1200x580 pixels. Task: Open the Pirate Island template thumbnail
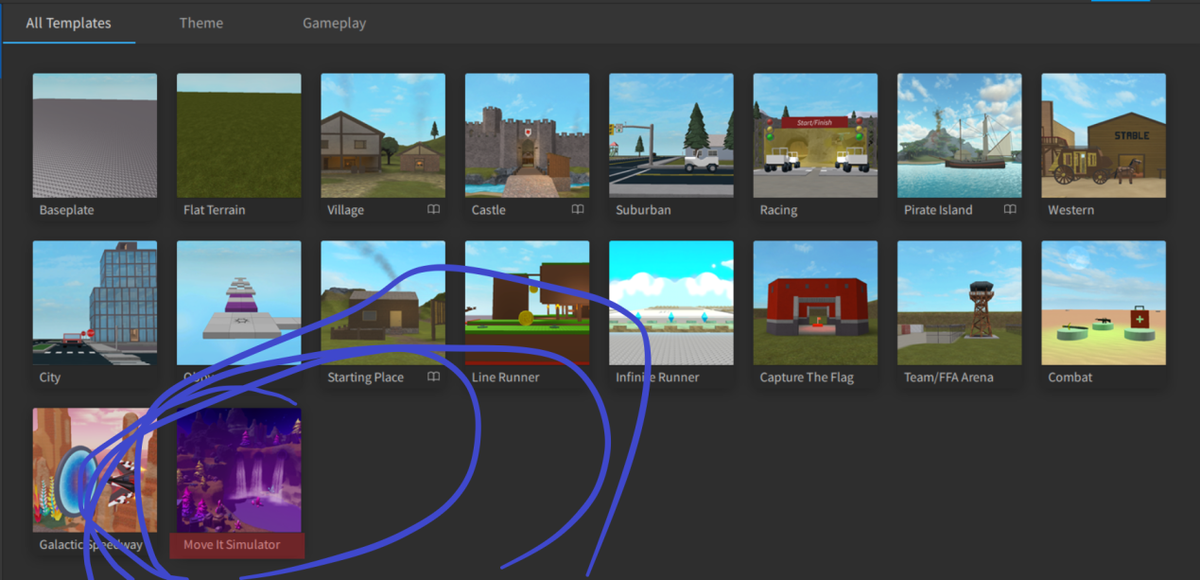pyautogui.click(x=959, y=135)
